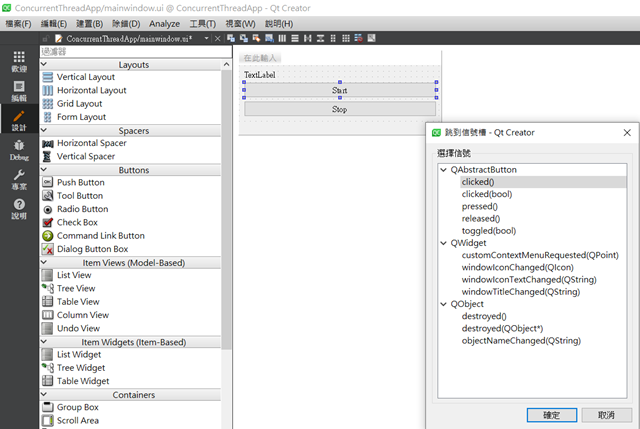Click the Edit Tab Order toolbar icon
Screen dimensions: 640x429
point(269,38)
